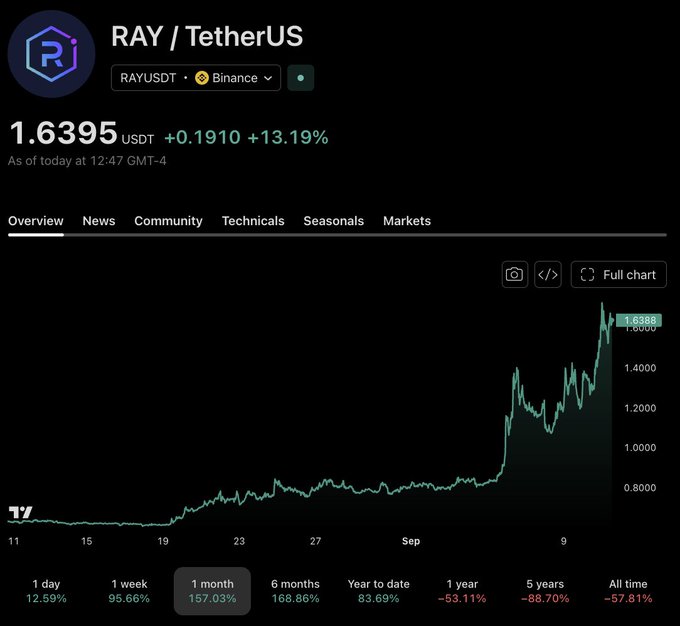Open the Community tab
680x626 pixels.
(168, 221)
